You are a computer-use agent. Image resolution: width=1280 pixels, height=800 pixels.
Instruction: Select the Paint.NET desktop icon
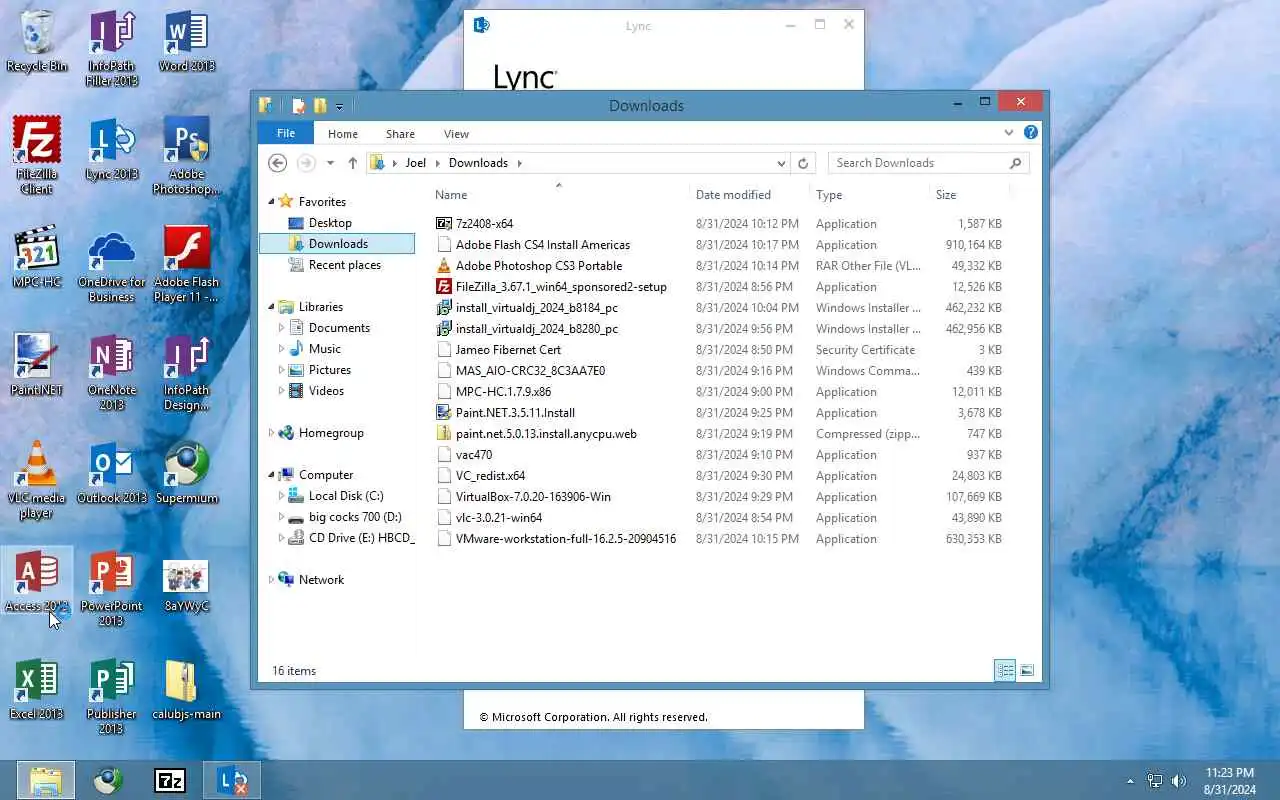pos(37,365)
